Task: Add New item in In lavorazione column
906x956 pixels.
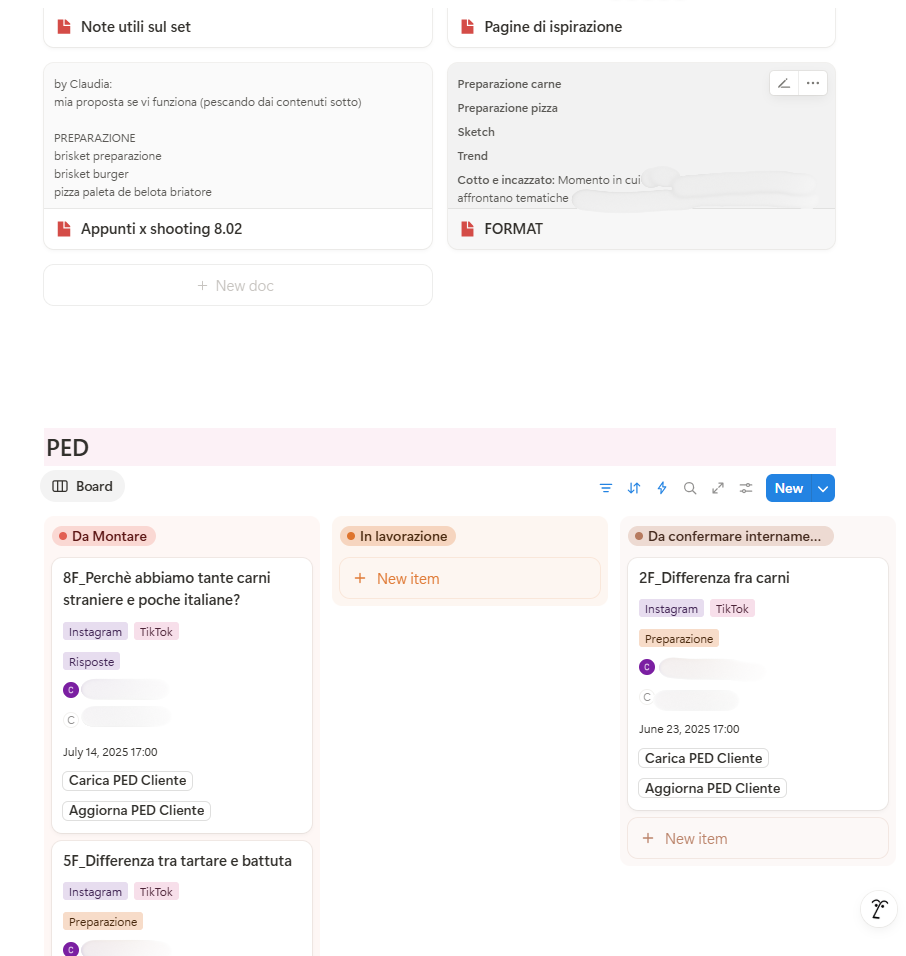Action: (470, 579)
